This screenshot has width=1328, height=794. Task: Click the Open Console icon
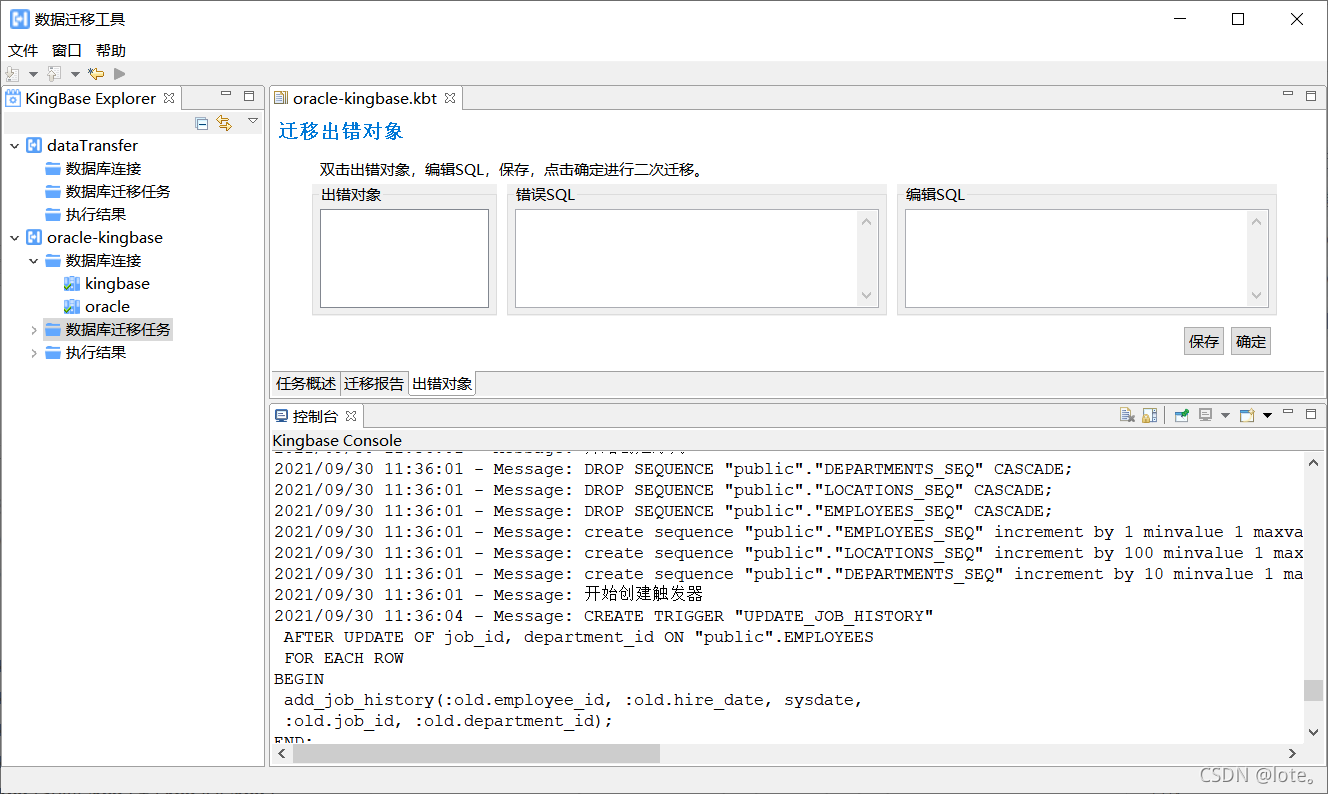pos(1247,415)
